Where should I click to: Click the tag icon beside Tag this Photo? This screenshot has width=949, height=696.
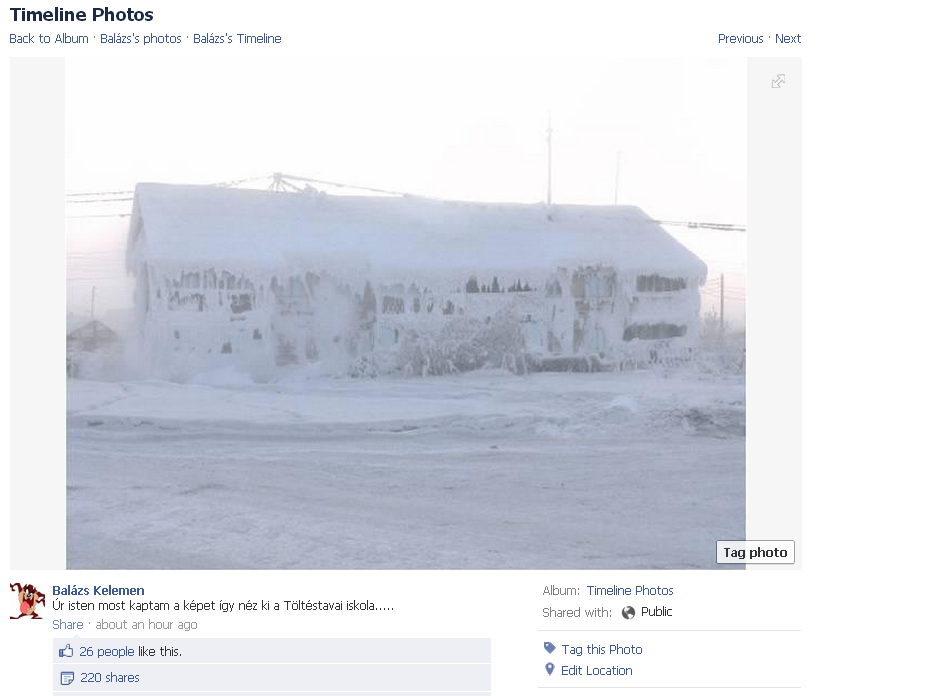pos(550,648)
